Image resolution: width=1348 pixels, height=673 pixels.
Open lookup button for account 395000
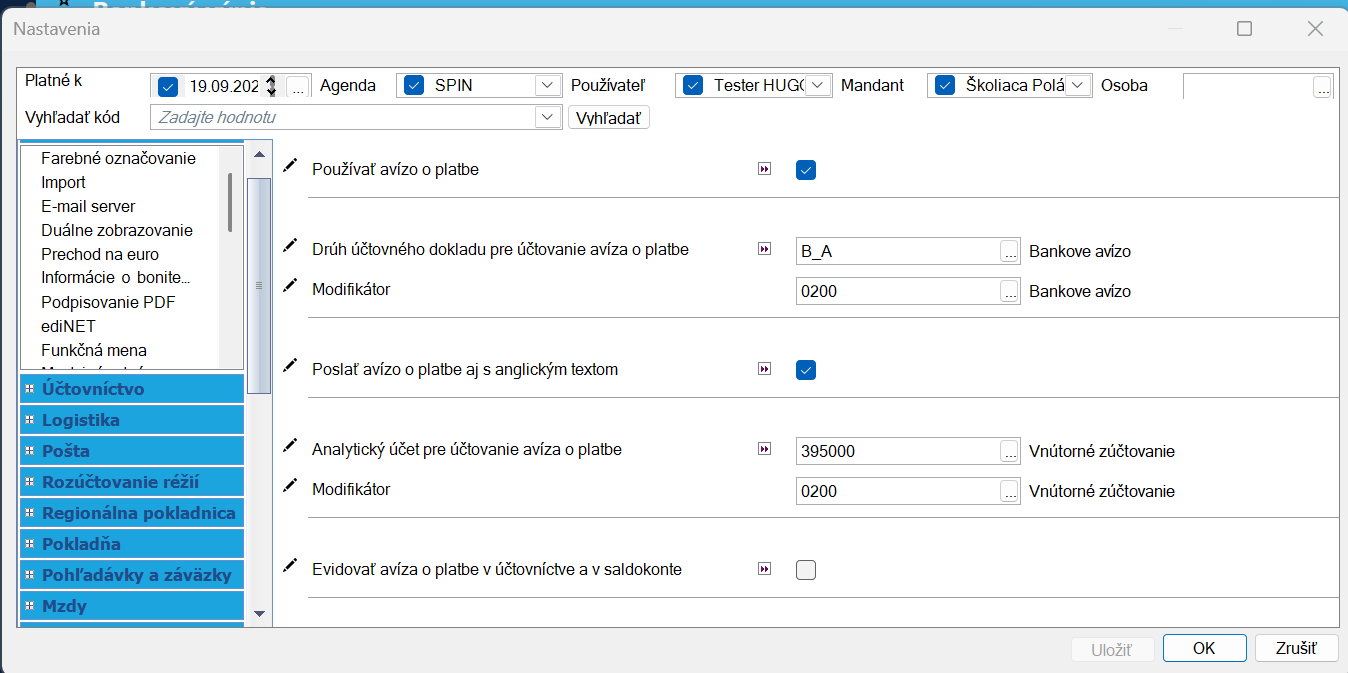click(1009, 451)
